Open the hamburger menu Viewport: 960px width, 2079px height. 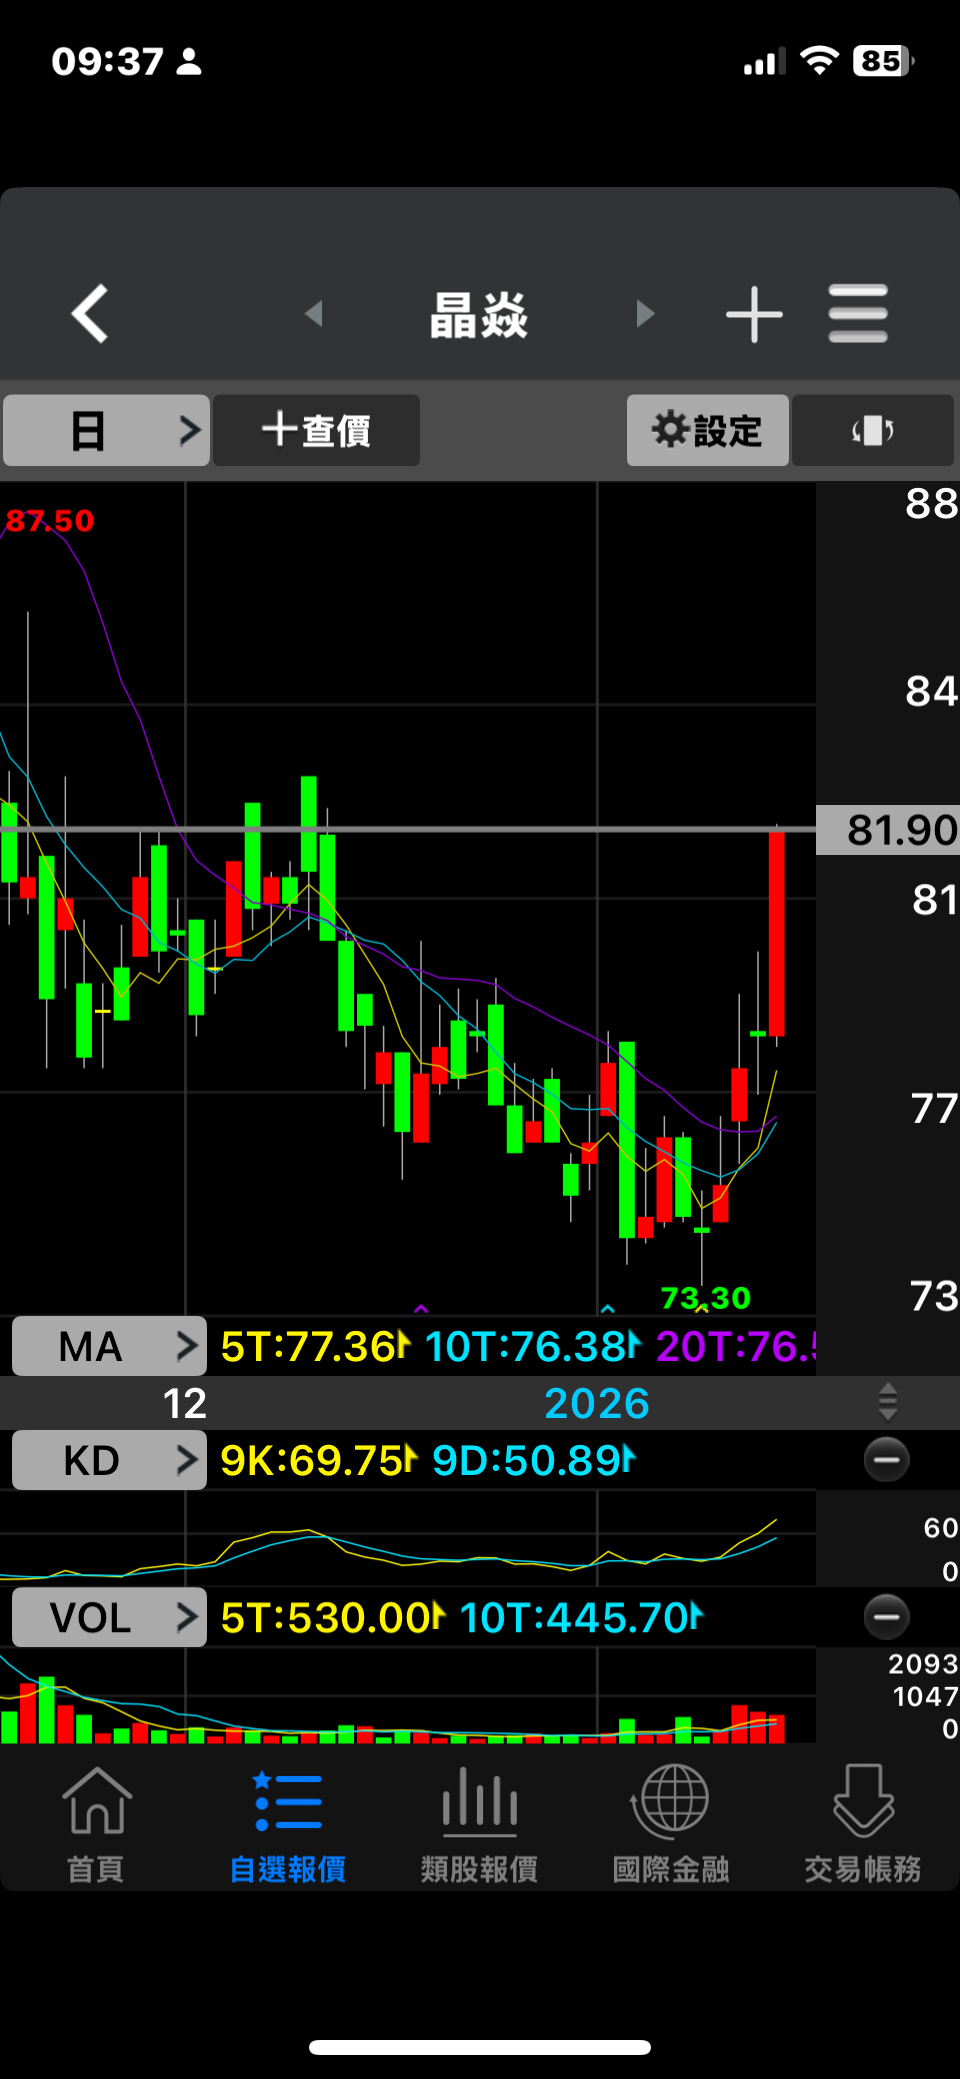point(858,314)
